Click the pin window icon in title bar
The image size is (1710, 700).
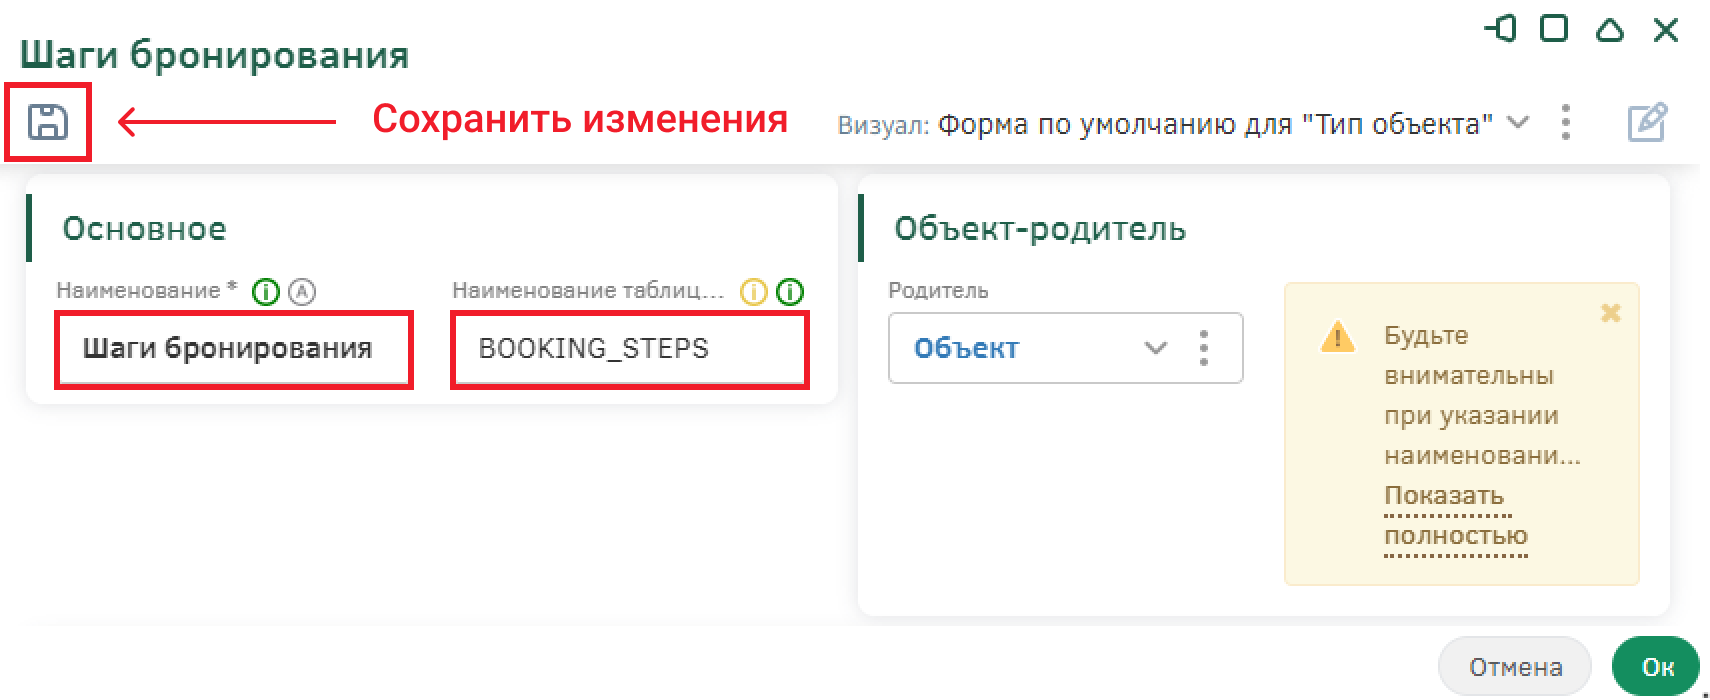(1501, 29)
